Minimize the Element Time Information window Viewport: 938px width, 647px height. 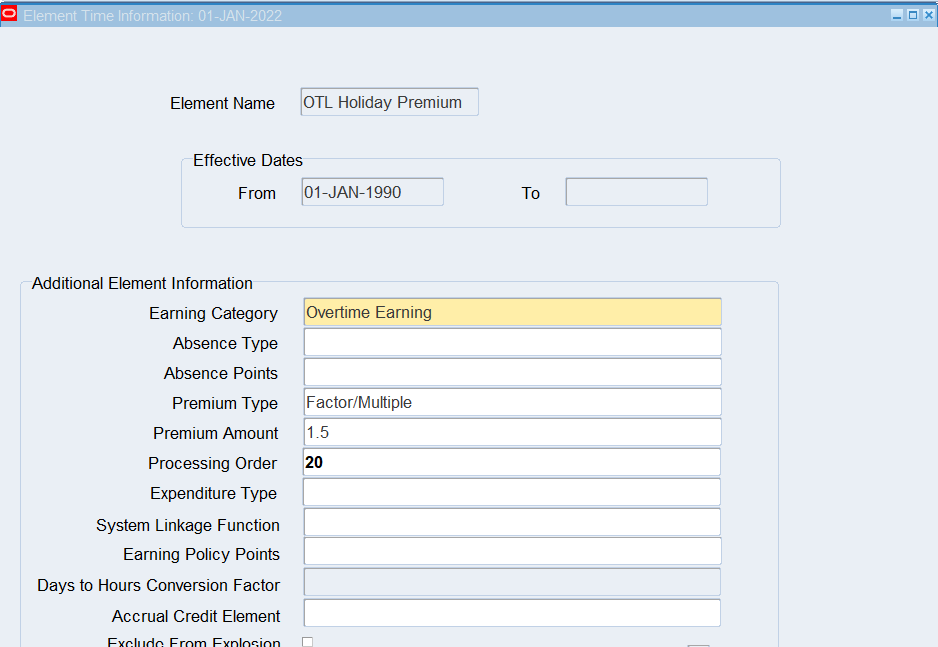(897, 15)
